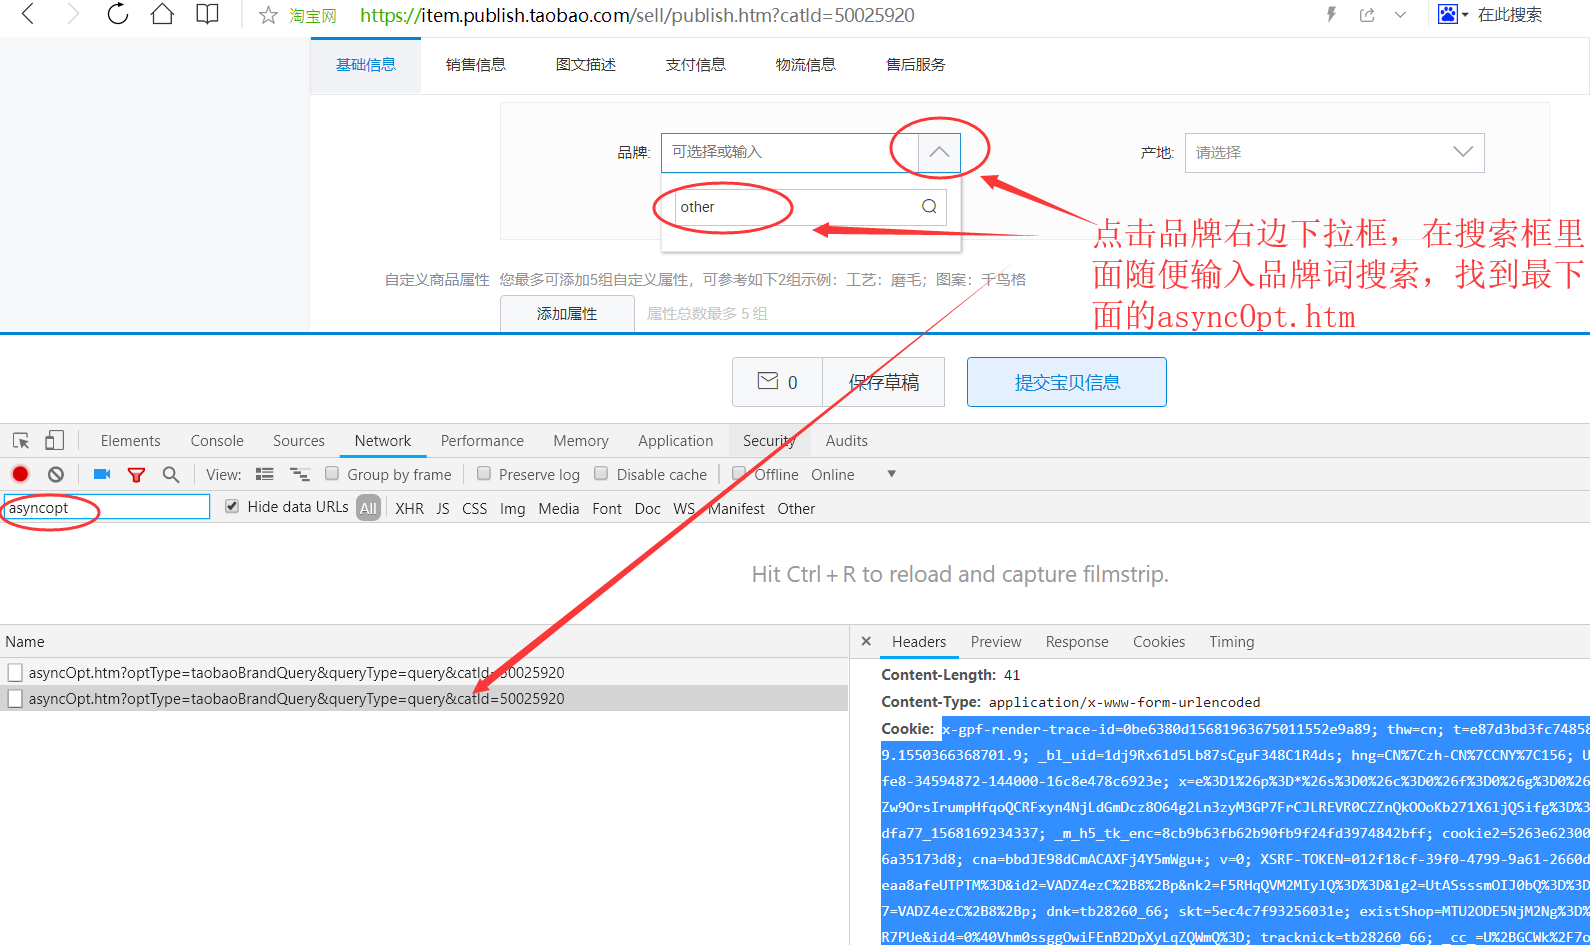Click the 提交宝贝信息 submit button

coord(1066,382)
